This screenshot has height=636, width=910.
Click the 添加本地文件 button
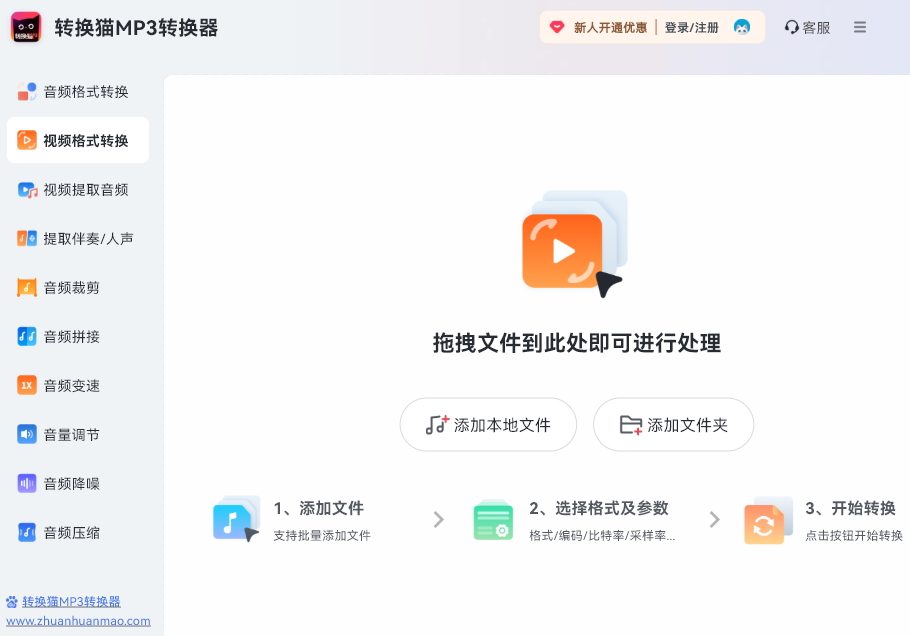[488, 424]
